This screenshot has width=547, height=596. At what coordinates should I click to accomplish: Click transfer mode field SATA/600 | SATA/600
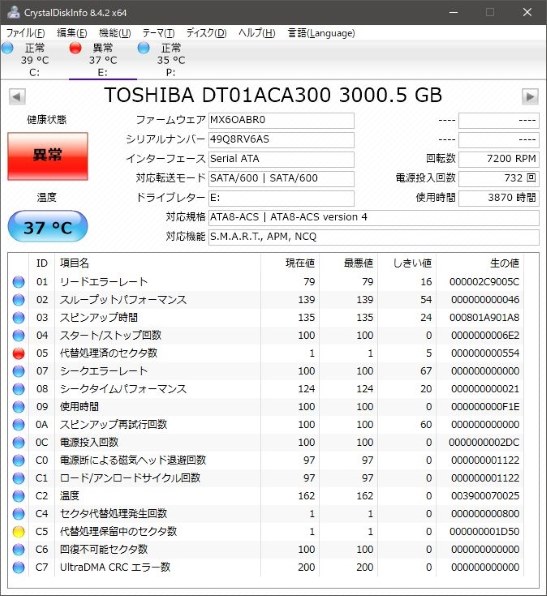pos(281,179)
